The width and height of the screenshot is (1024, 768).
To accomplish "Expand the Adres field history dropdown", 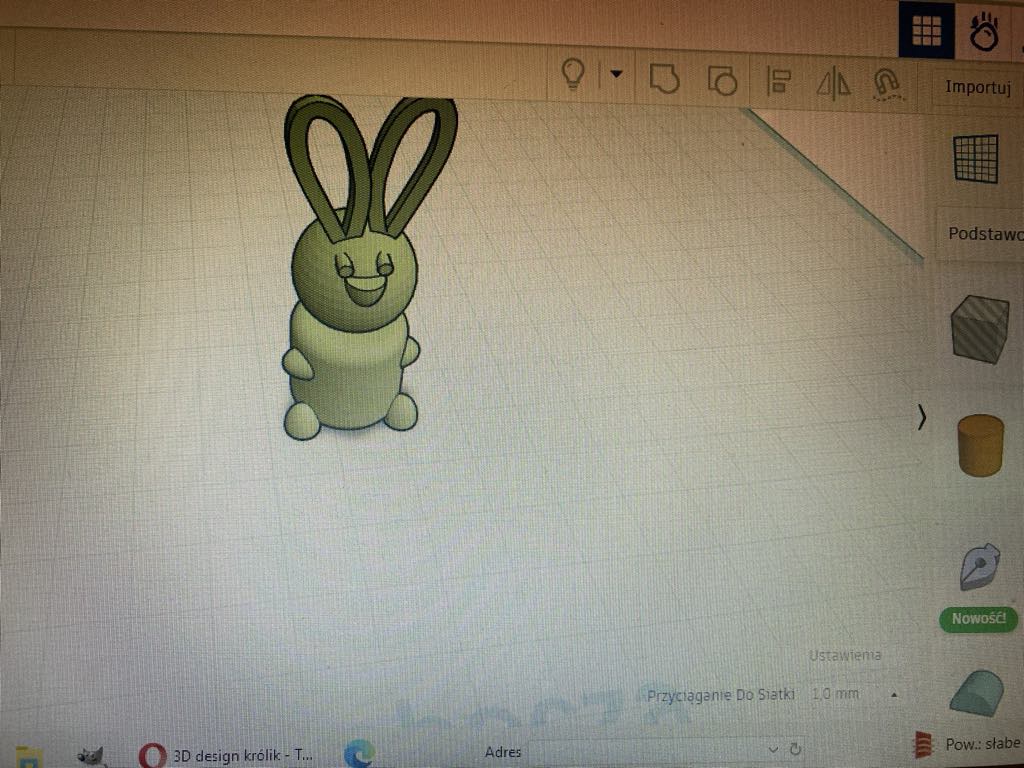I will (773, 749).
